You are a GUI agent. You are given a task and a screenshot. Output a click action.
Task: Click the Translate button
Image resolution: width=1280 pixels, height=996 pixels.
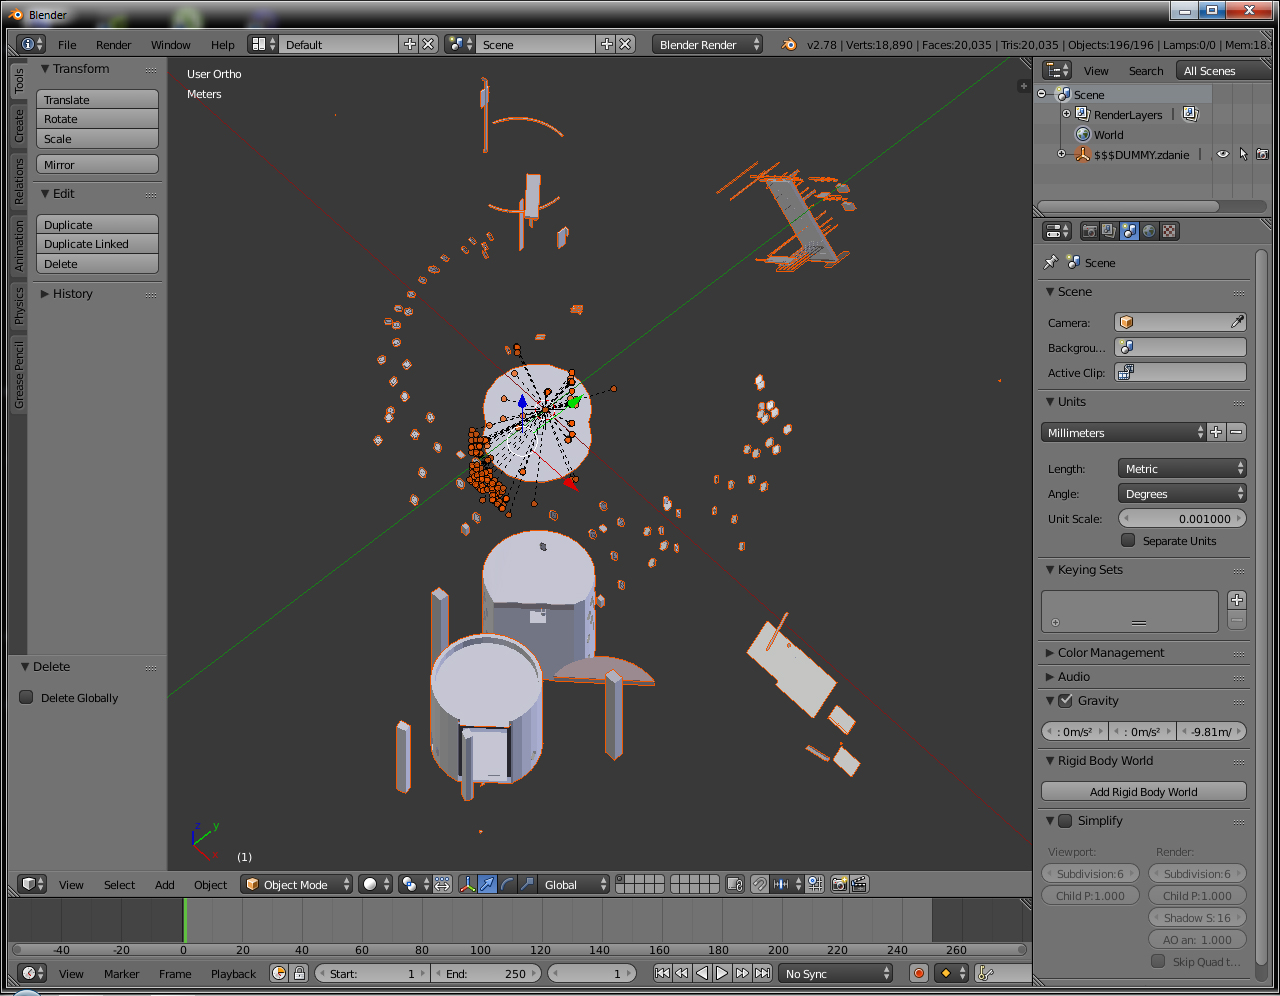97,99
